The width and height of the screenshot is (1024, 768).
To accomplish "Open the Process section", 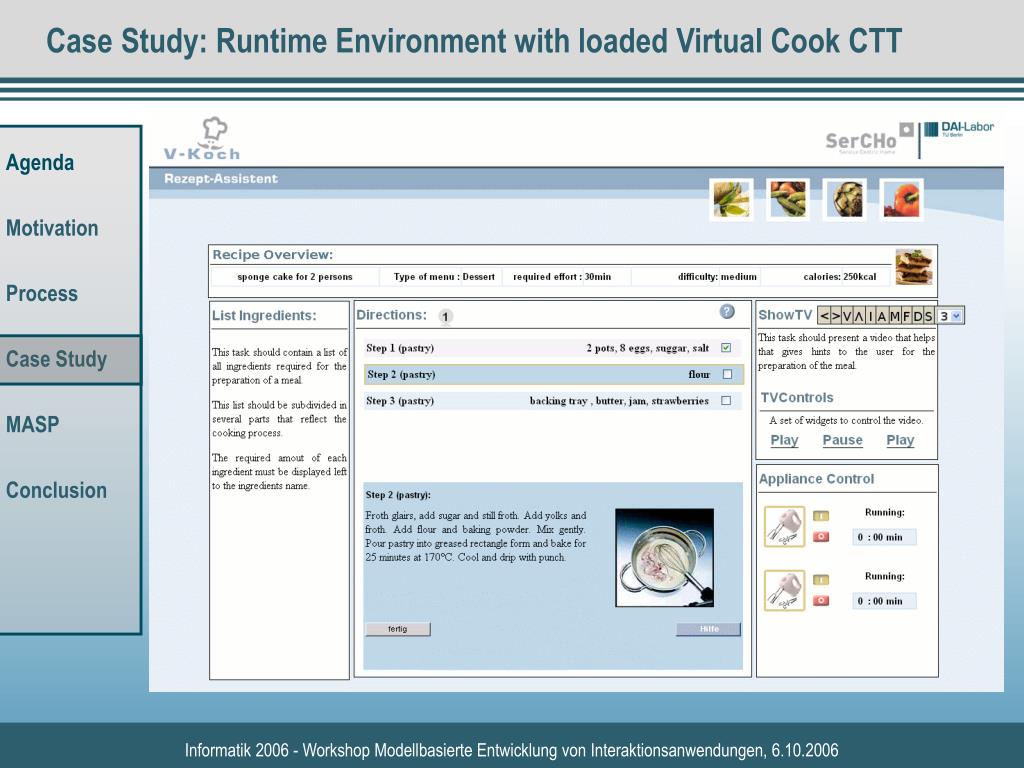I will pyautogui.click(x=42, y=293).
